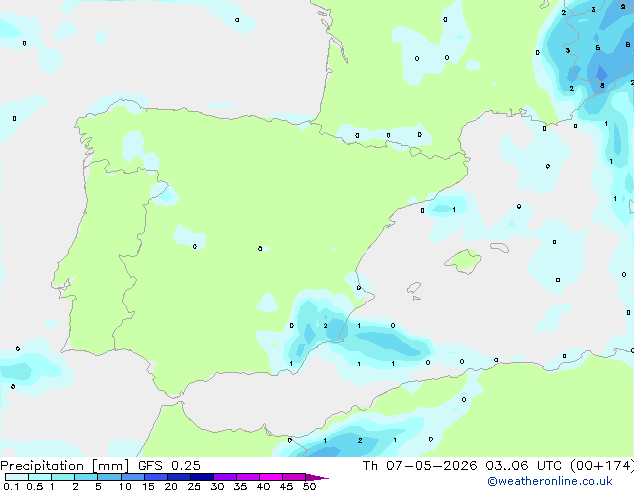
Task: Click the 10–15 mm blue legend swatch
Action: [133, 477]
